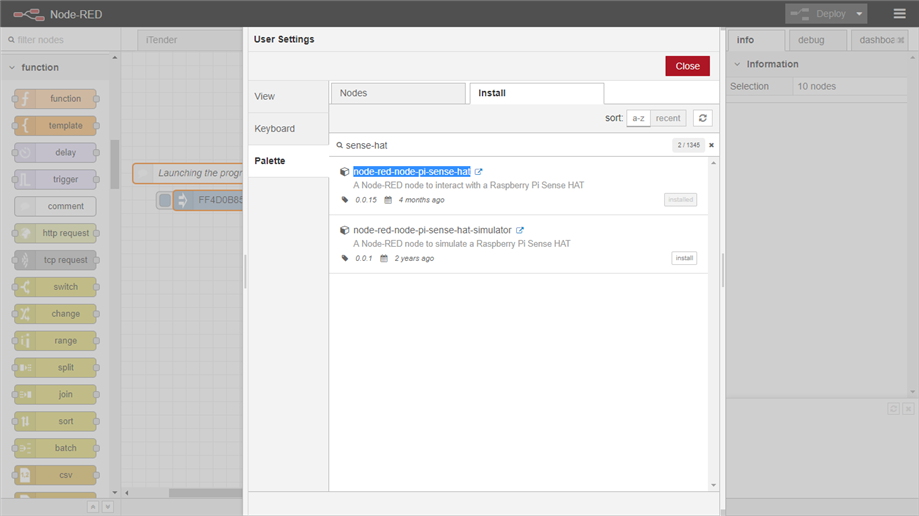Open external link for node-red-node-pi-sense-hat
This screenshot has width=919, height=516.
point(479,172)
